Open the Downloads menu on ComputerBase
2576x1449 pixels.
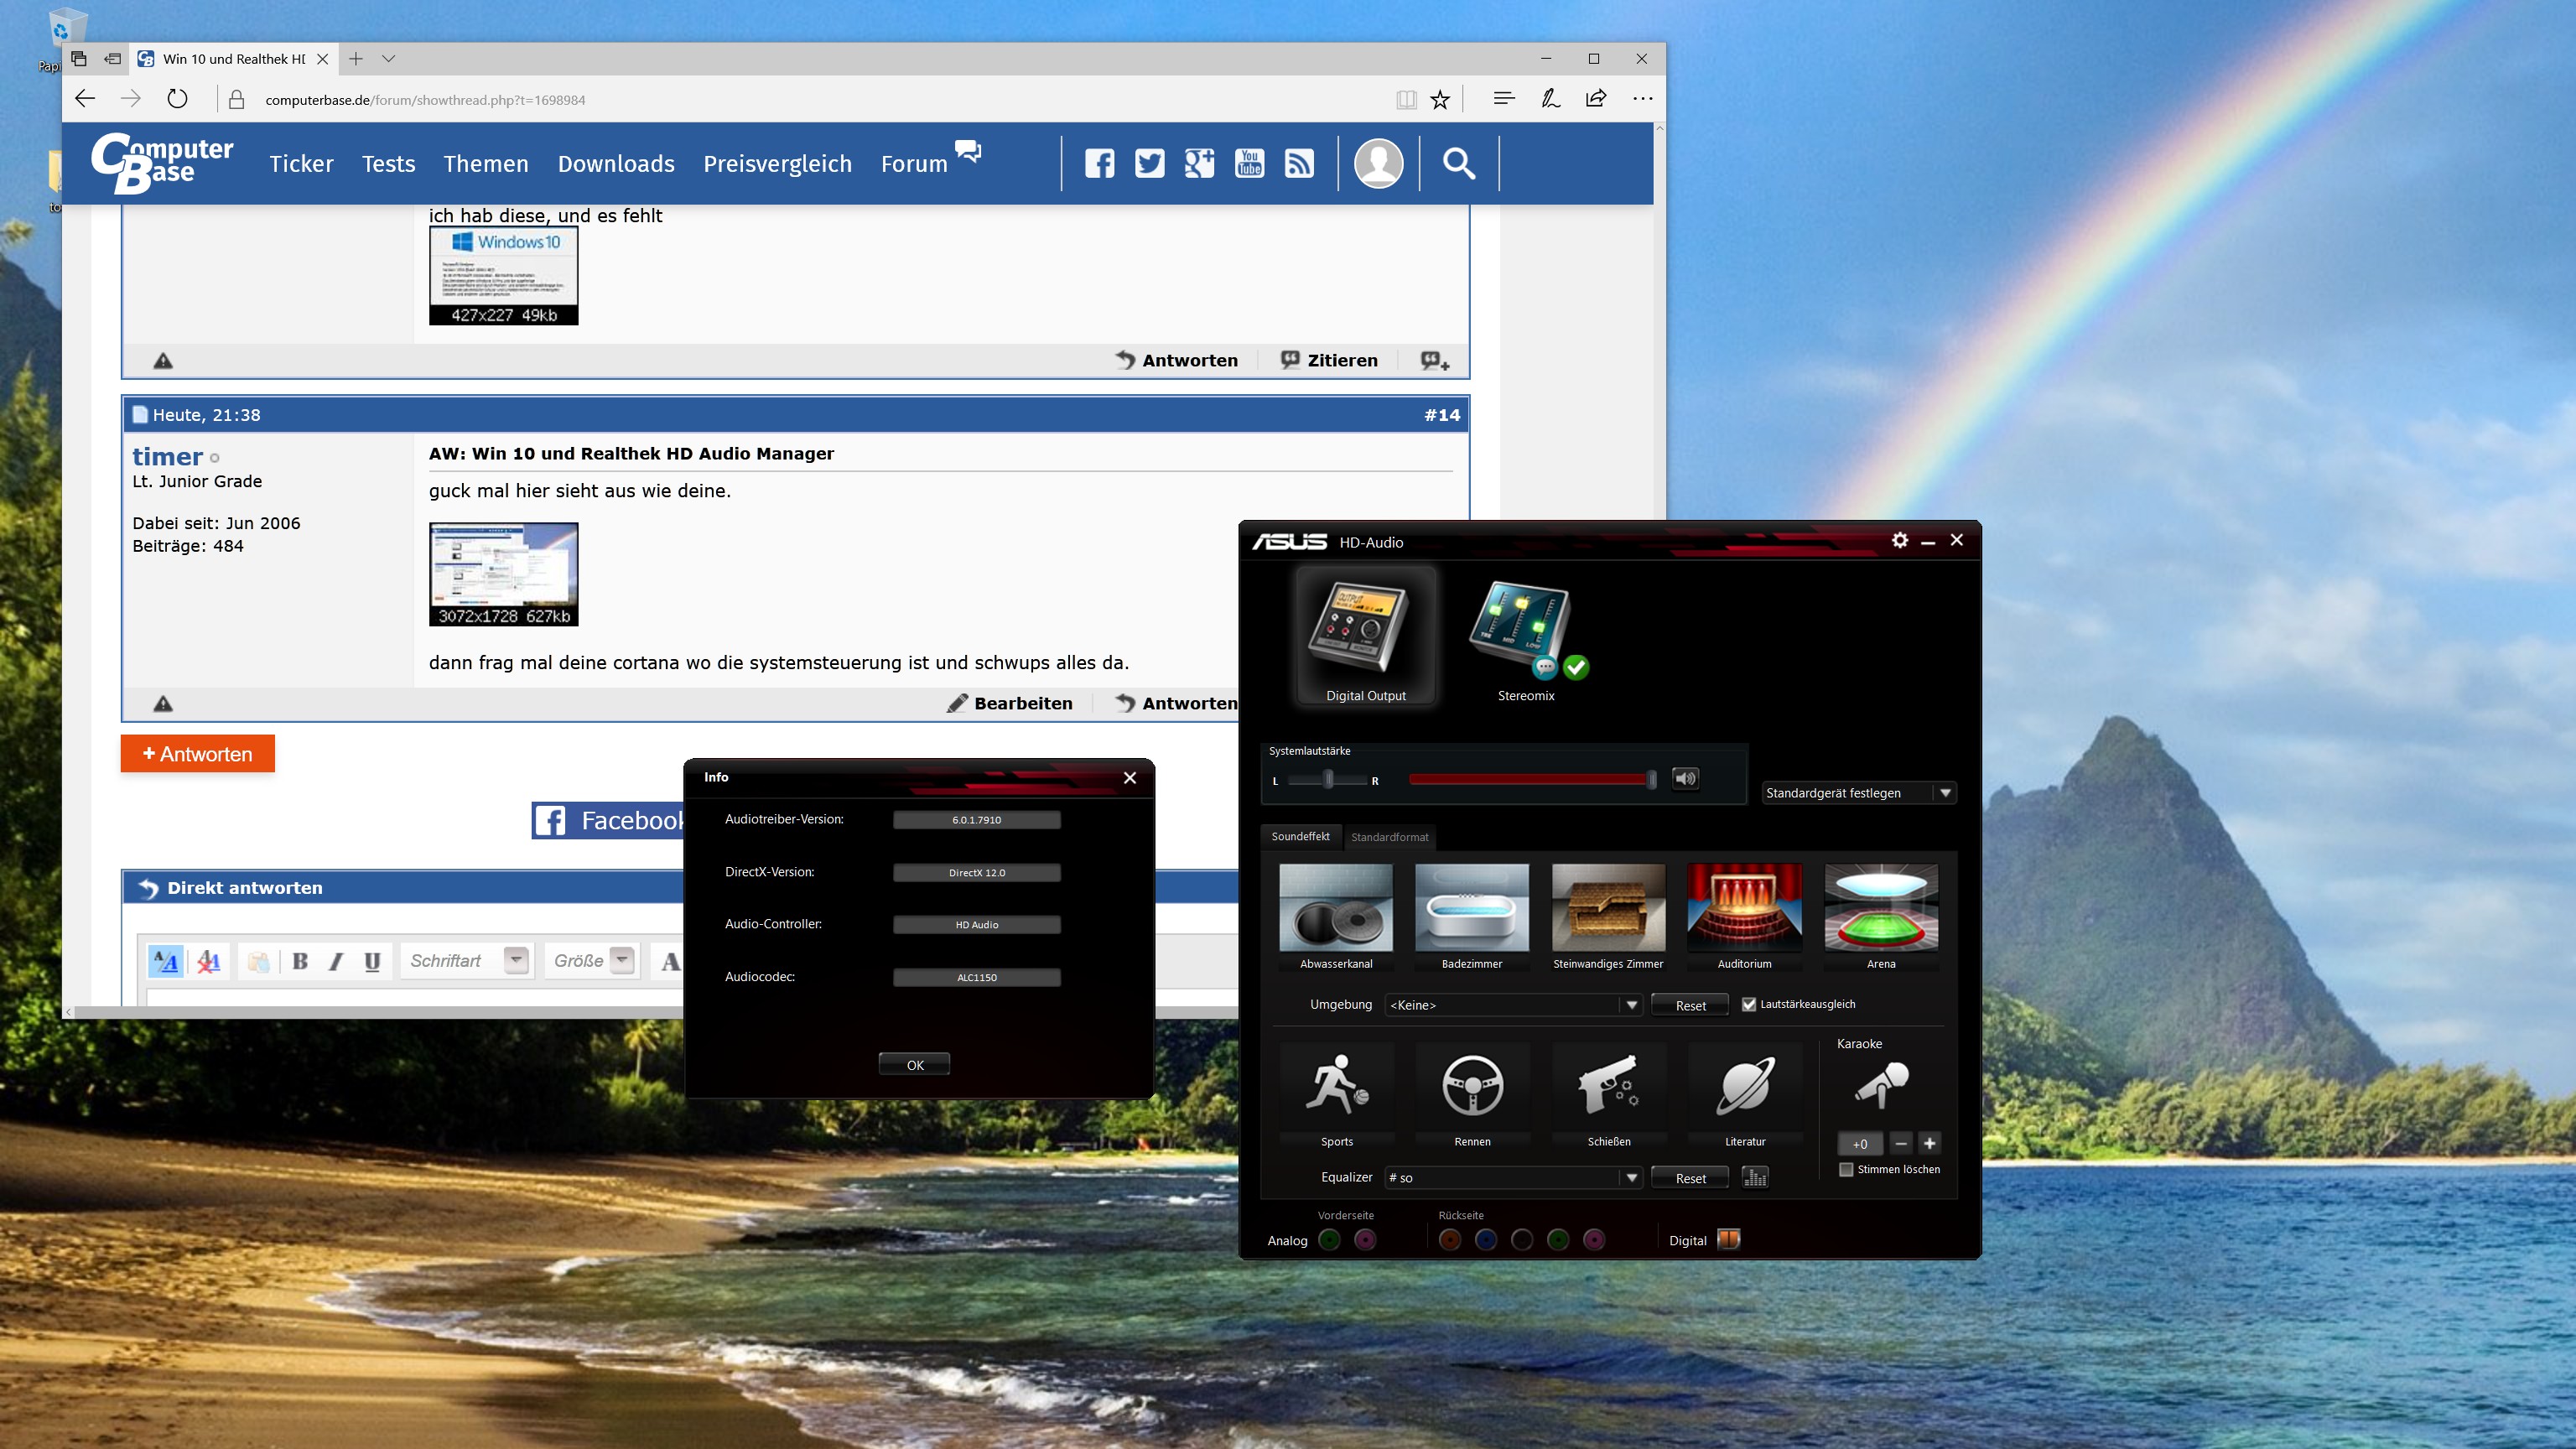coord(615,164)
